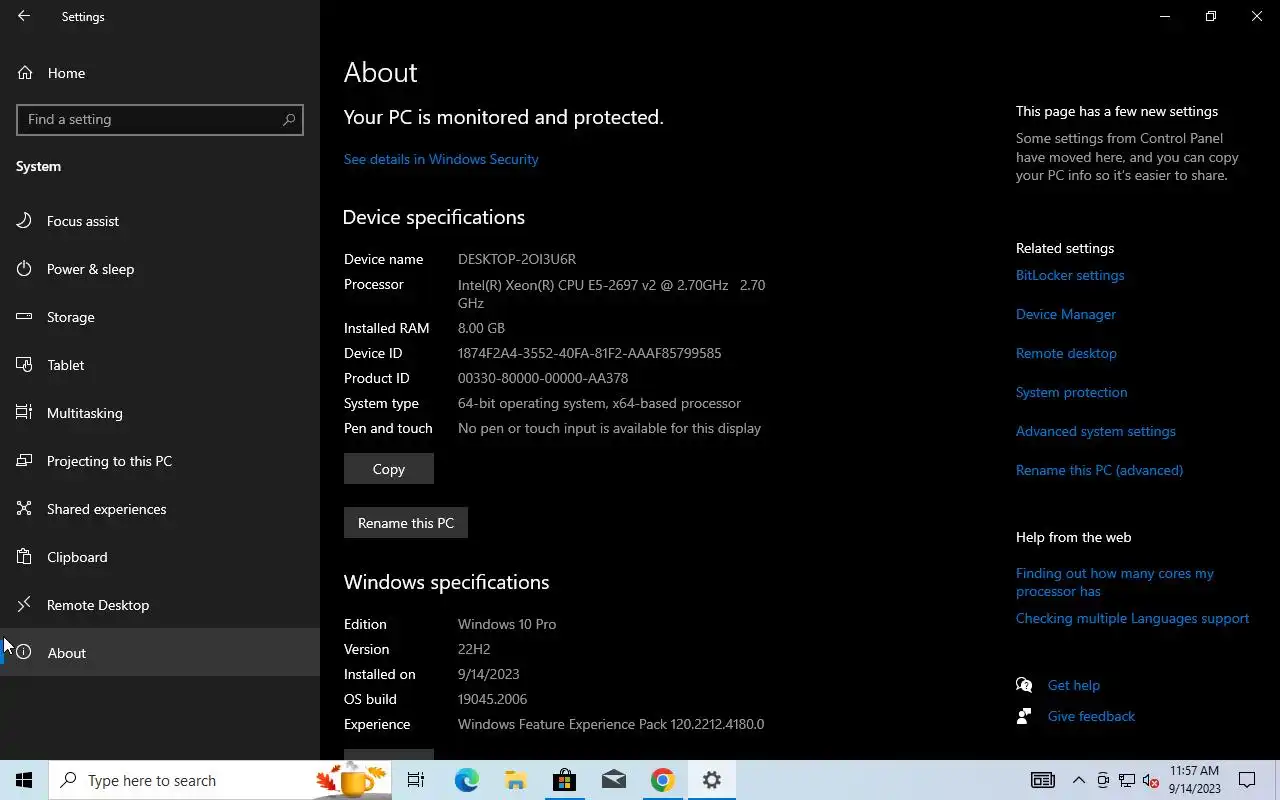Open System protection link

tap(1071, 392)
